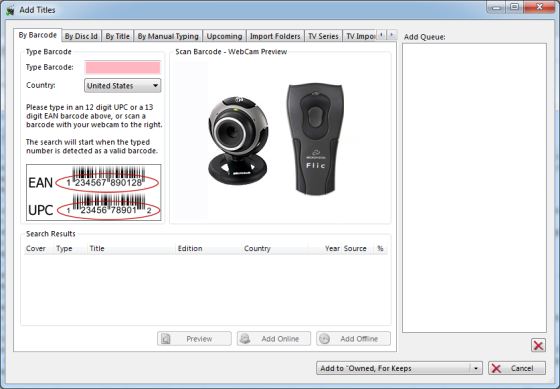Close the Add Titles window
This screenshot has height=389, width=560.
pos(539,7)
